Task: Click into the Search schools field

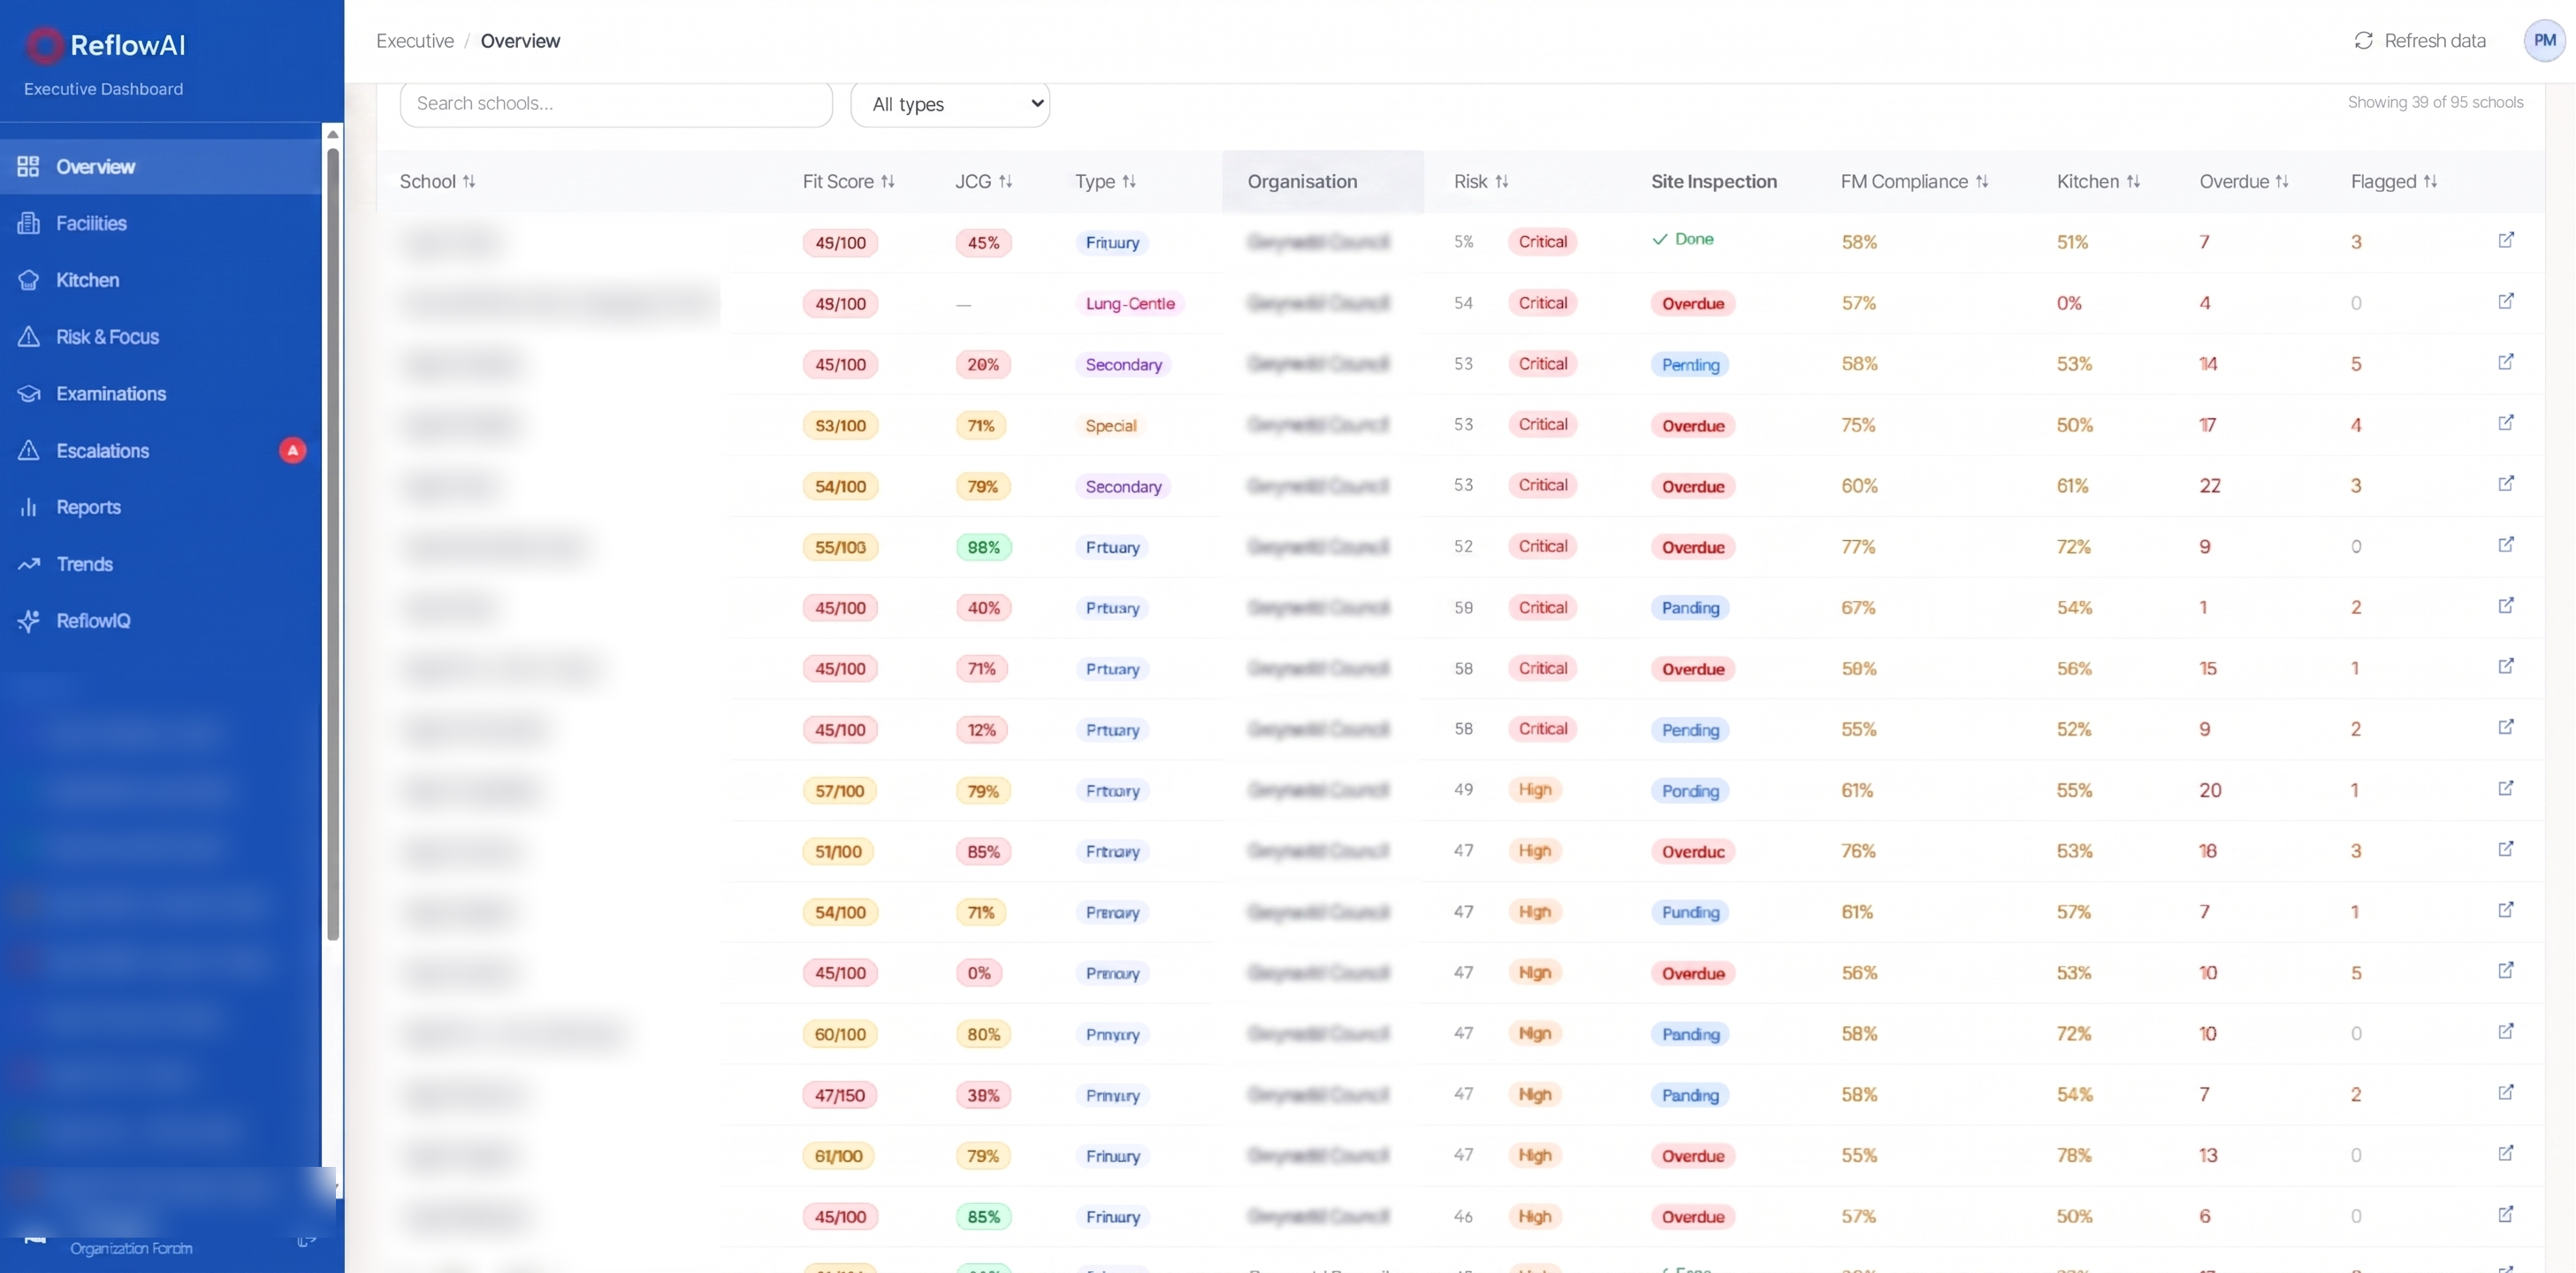Action: (x=616, y=104)
